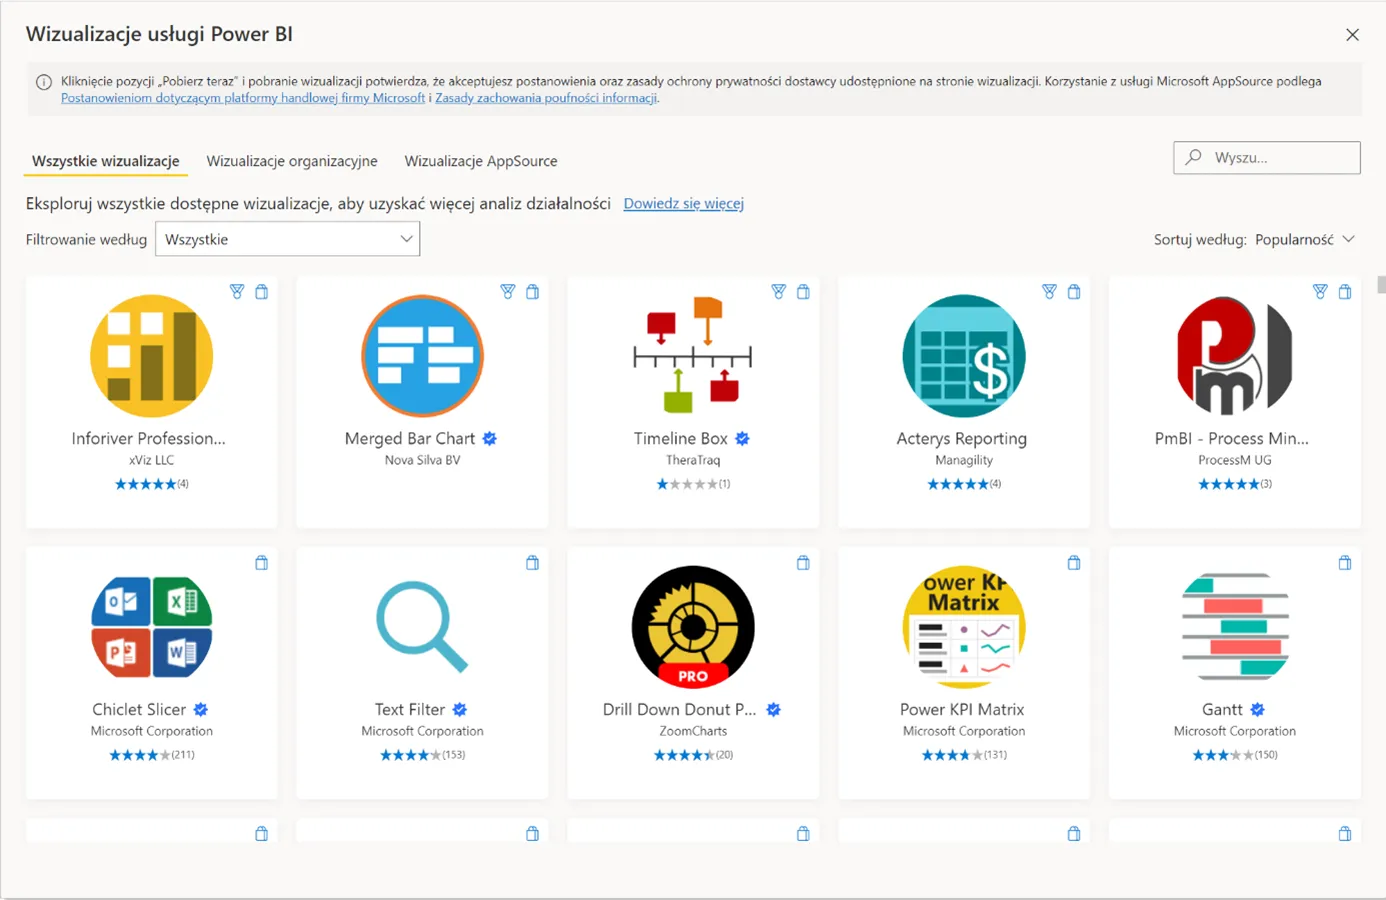Viewport: 1386px width, 900px height.
Task: Click the shopping bag icon on Timeline Box card
Action: pos(803,292)
